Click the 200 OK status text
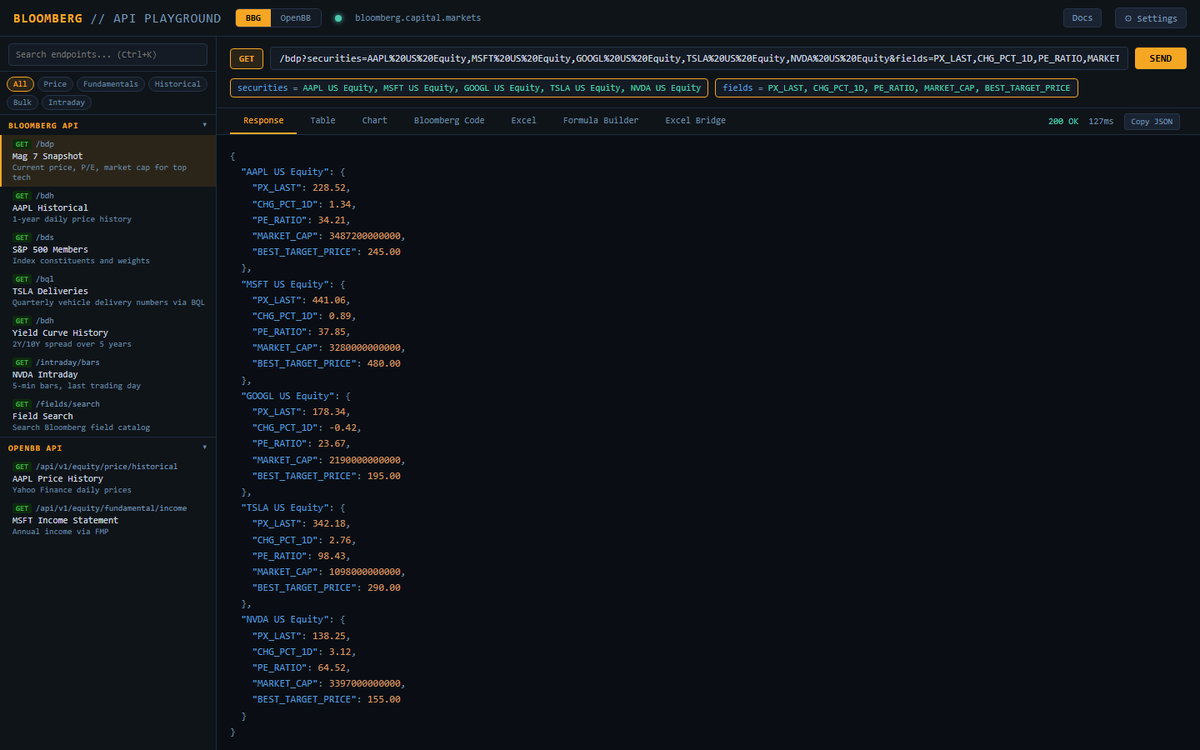The width and height of the screenshot is (1200, 750). point(1063,121)
